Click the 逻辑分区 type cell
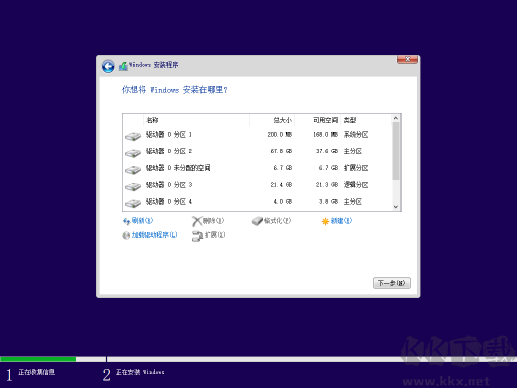 click(x=356, y=185)
